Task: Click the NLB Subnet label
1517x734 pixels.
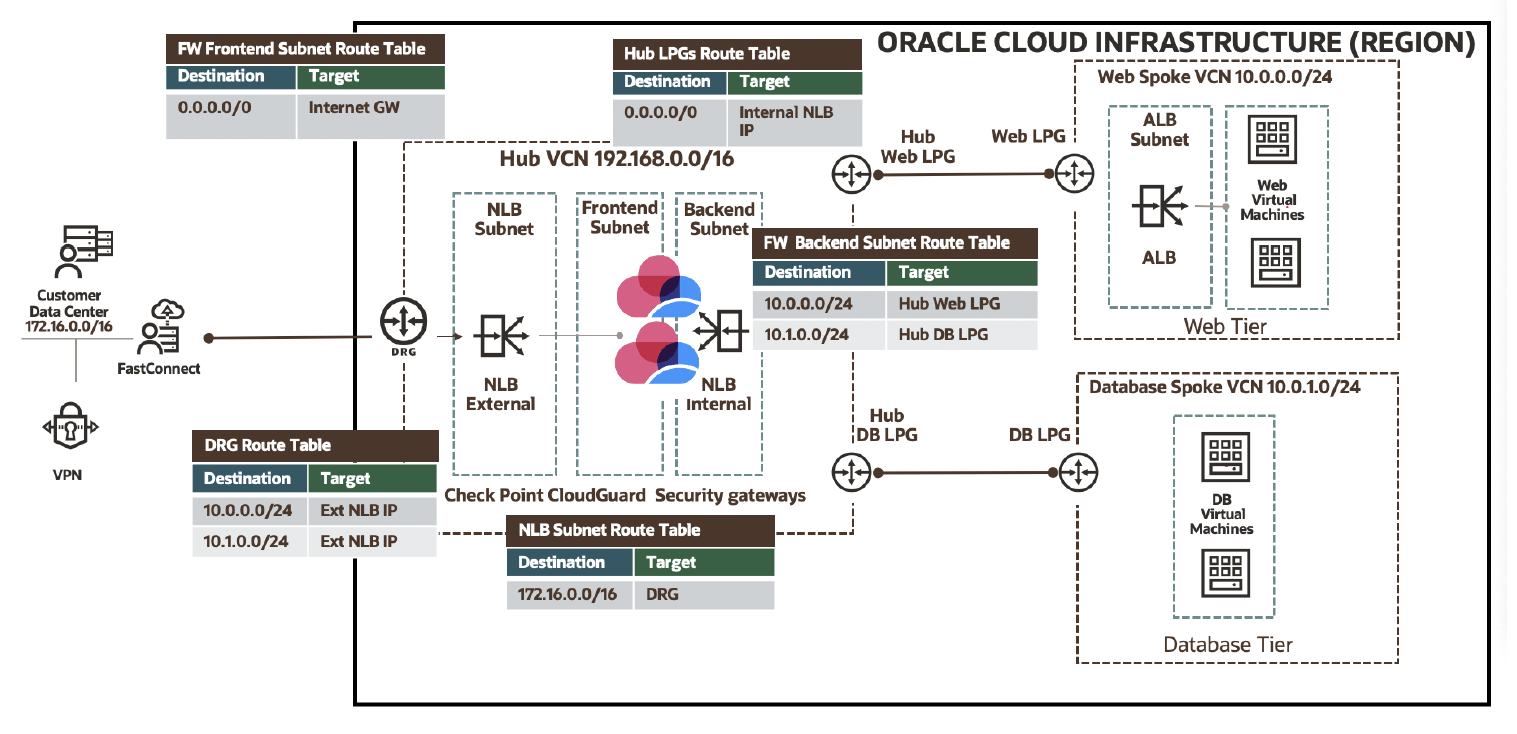Action: (504, 218)
